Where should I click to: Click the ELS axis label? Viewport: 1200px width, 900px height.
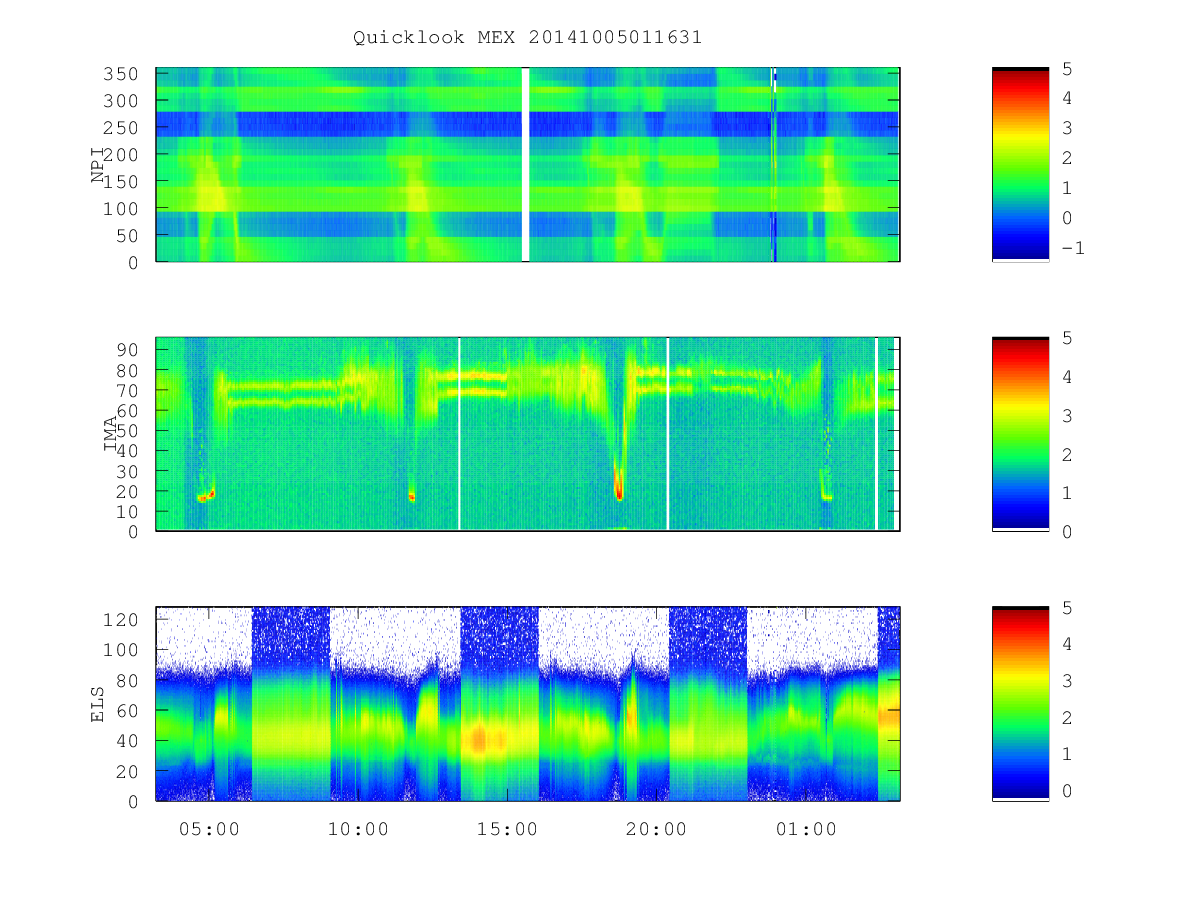click(98, 703)
